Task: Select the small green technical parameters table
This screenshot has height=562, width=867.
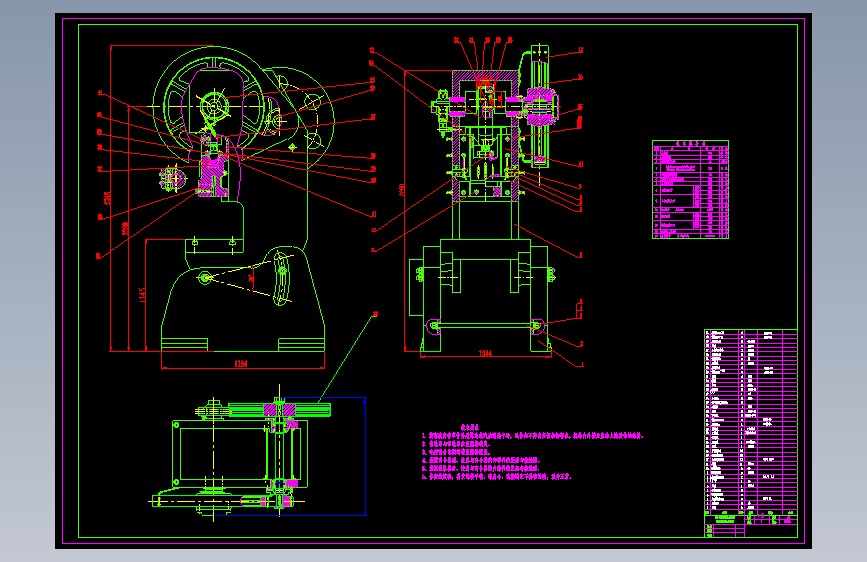Action: 690,189
